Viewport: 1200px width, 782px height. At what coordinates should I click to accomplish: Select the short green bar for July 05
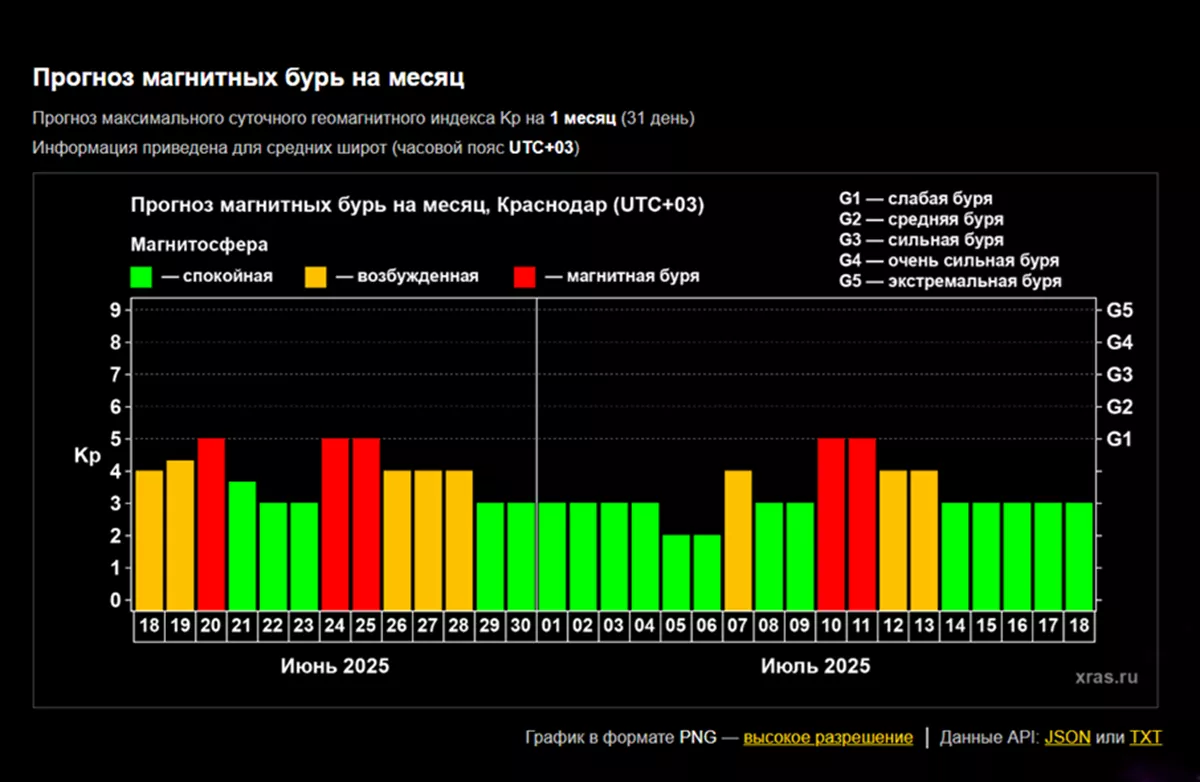[676, 571]
